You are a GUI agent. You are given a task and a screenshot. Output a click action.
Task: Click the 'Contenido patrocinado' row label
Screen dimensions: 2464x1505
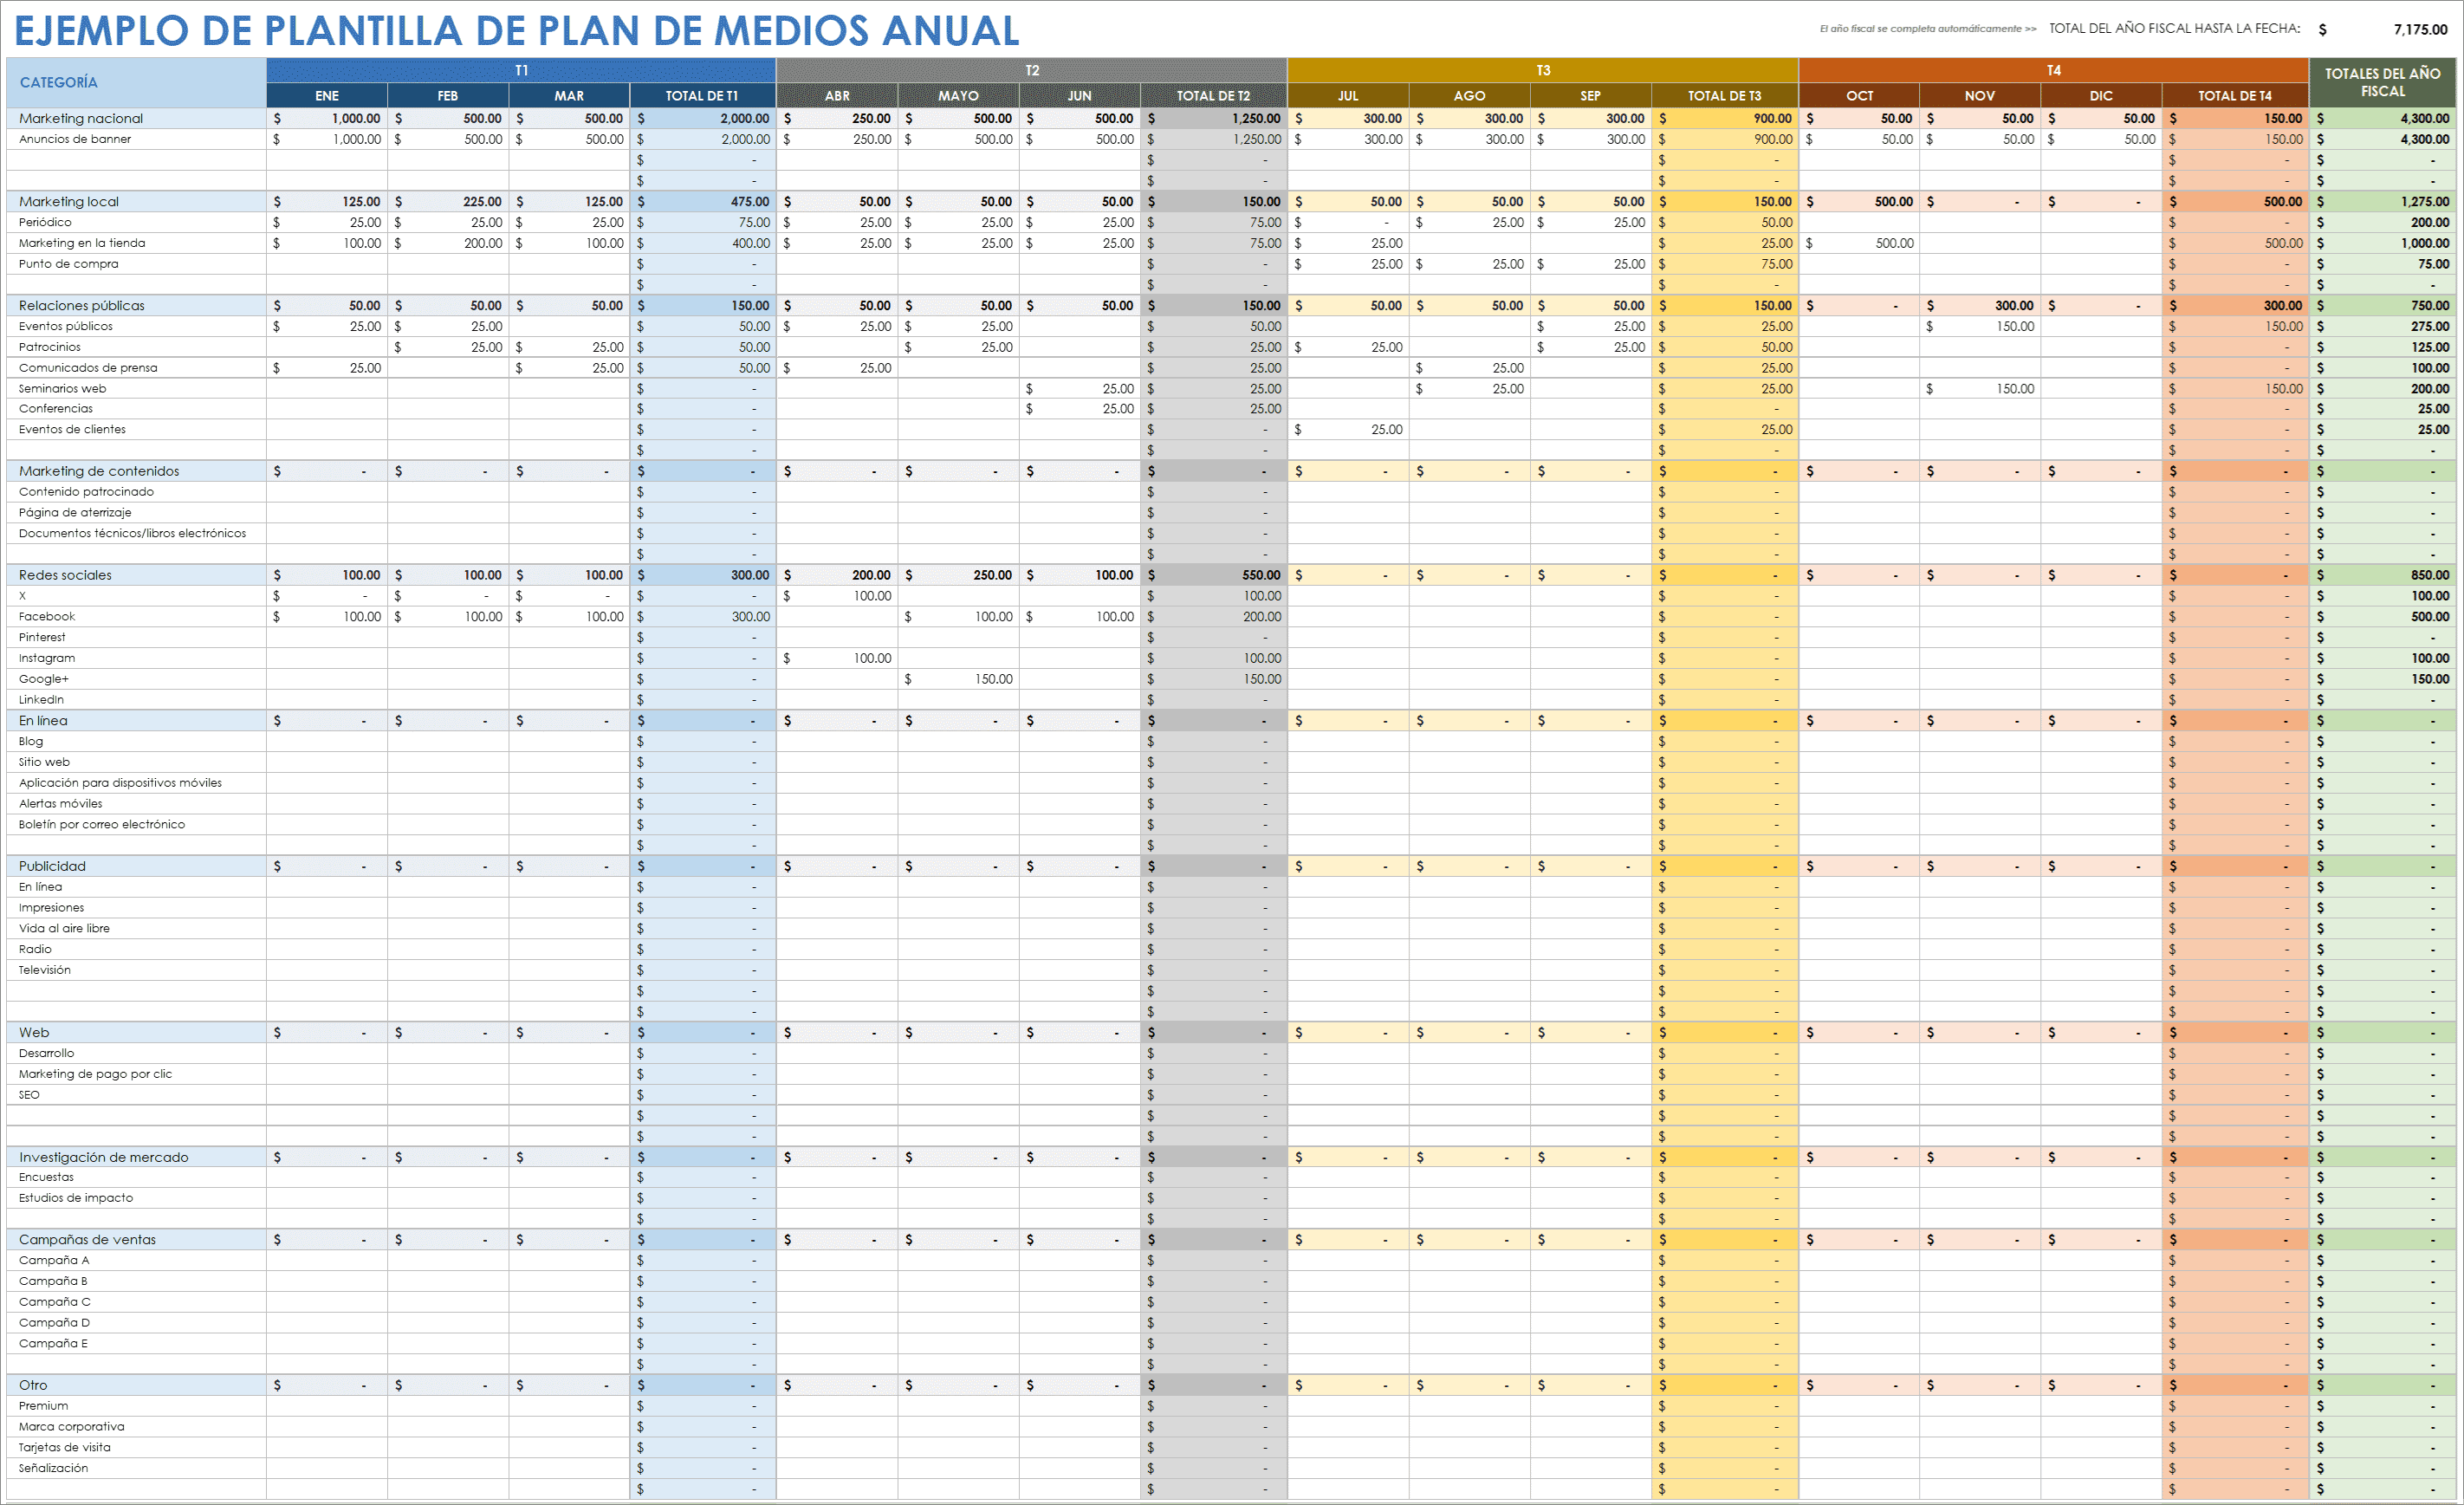point(86,492)
